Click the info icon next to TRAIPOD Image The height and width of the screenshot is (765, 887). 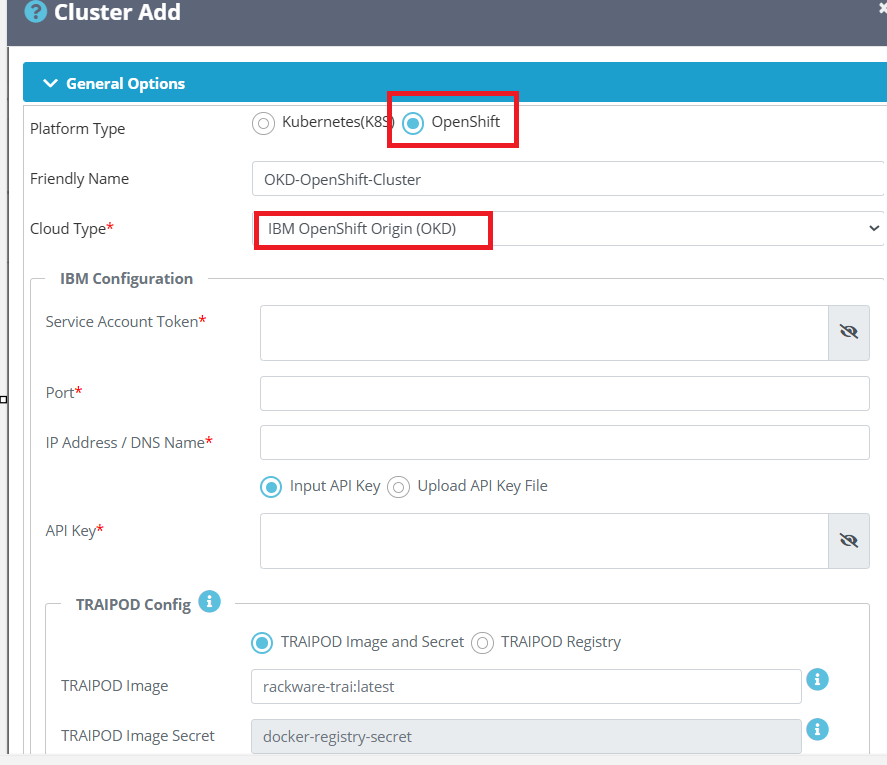point(817,679)
